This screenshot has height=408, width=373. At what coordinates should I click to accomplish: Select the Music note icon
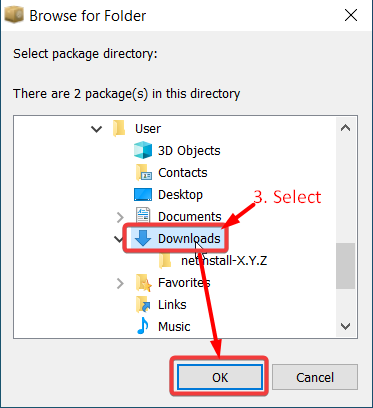pyautogui.click(x=143, y=326)
